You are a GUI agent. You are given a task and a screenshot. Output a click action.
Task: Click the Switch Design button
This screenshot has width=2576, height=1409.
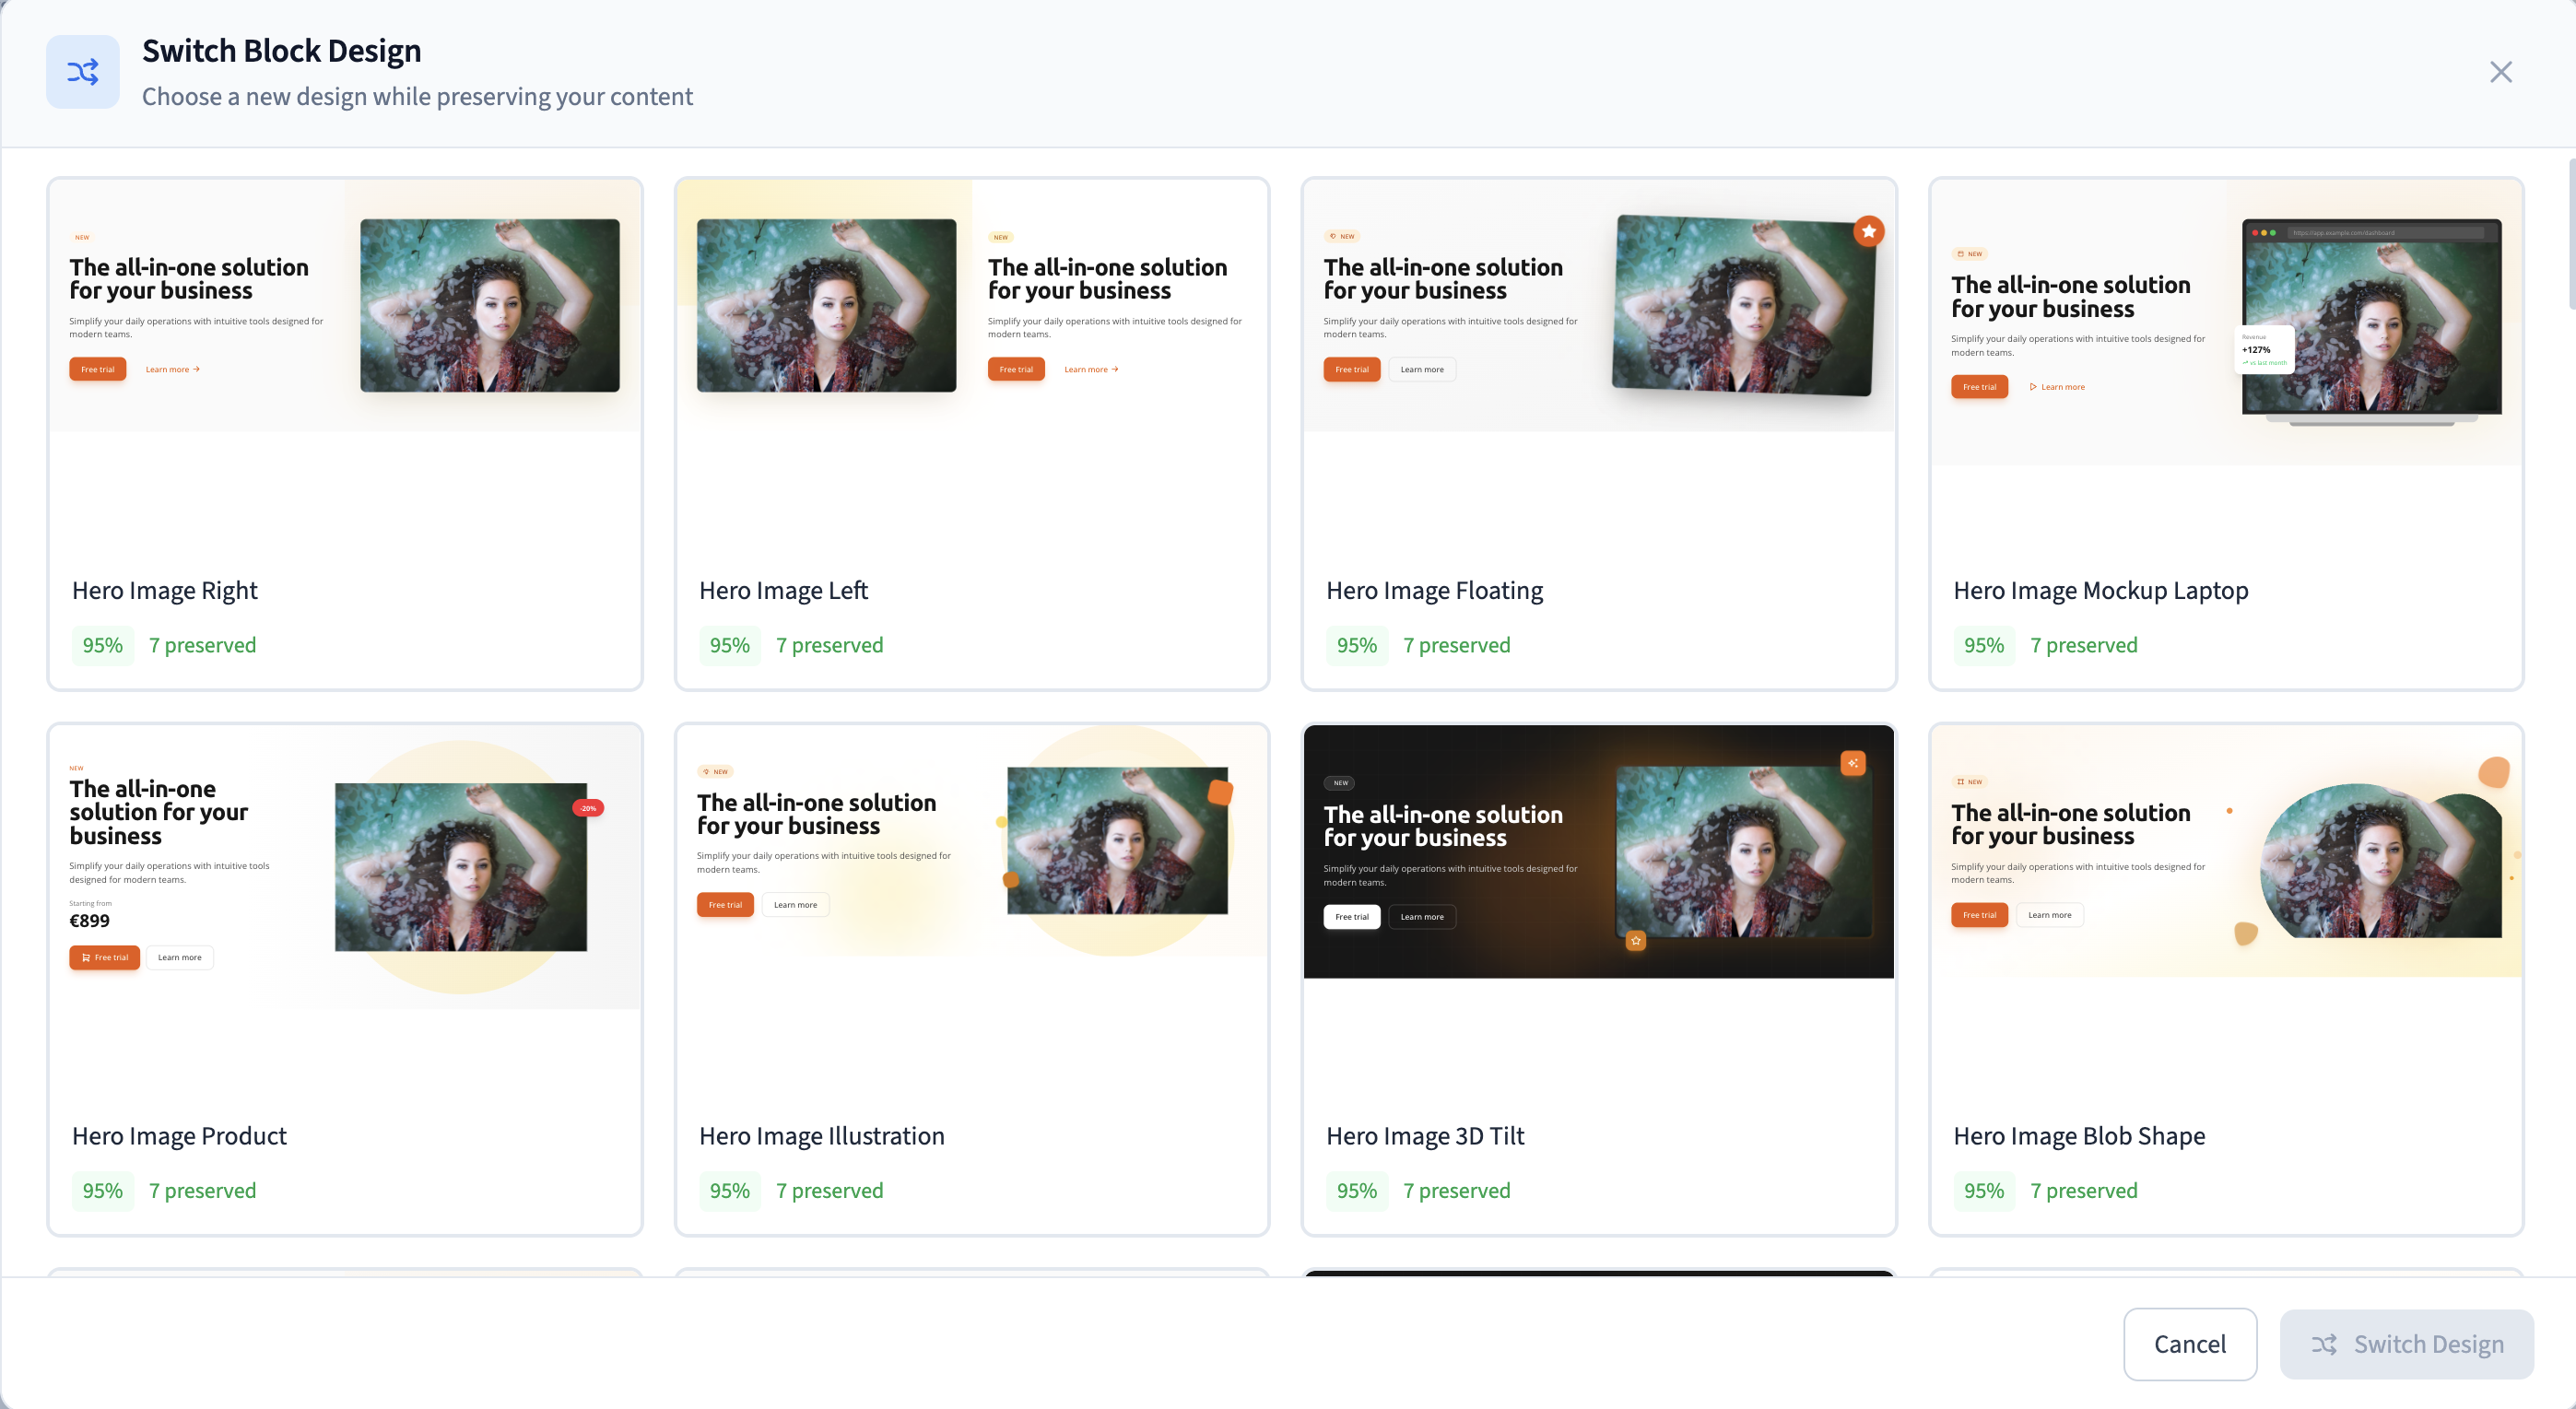pos(2406,1344)
